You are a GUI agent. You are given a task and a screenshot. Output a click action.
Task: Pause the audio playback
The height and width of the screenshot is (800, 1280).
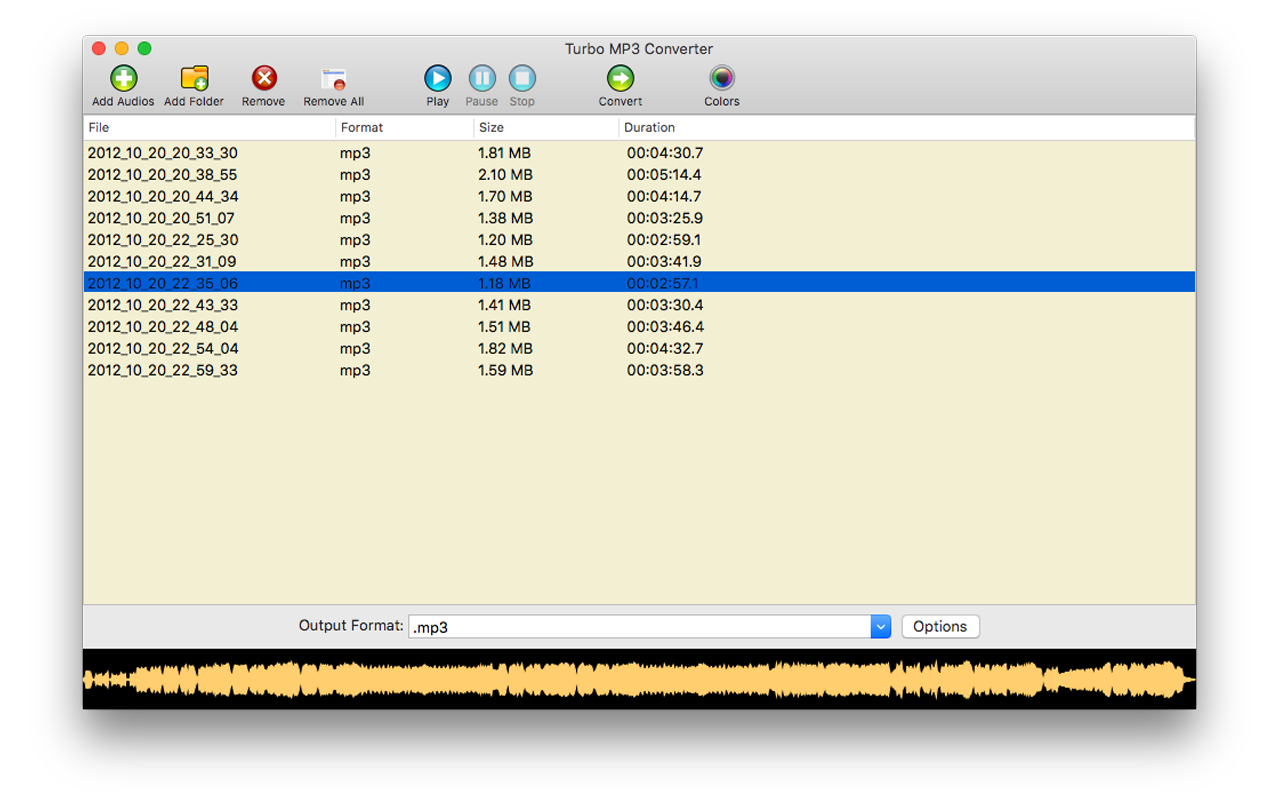pyautogui.click(x=482, y=79)
